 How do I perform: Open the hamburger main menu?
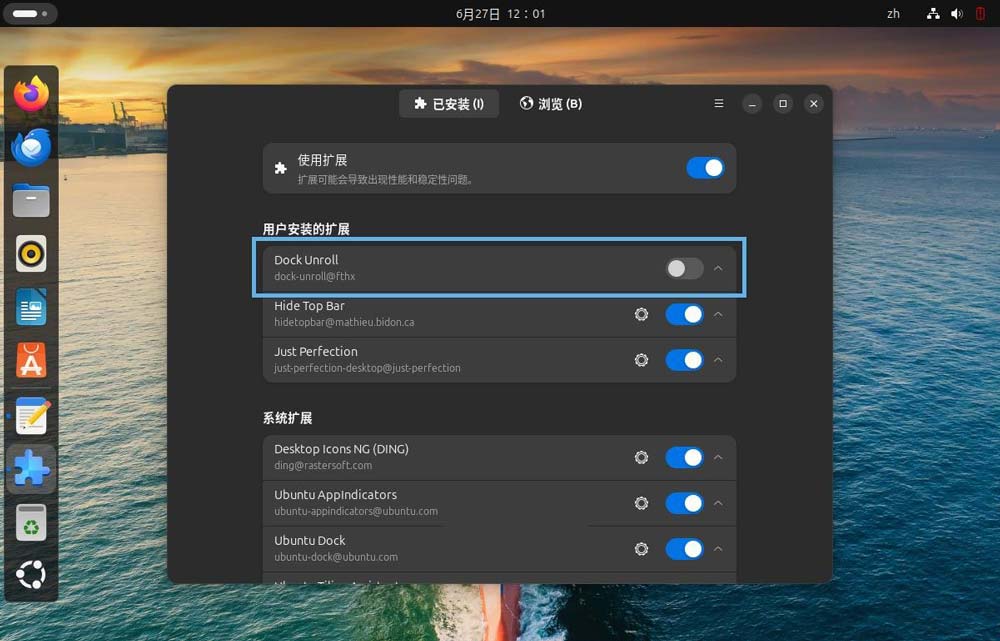point(719,104)
